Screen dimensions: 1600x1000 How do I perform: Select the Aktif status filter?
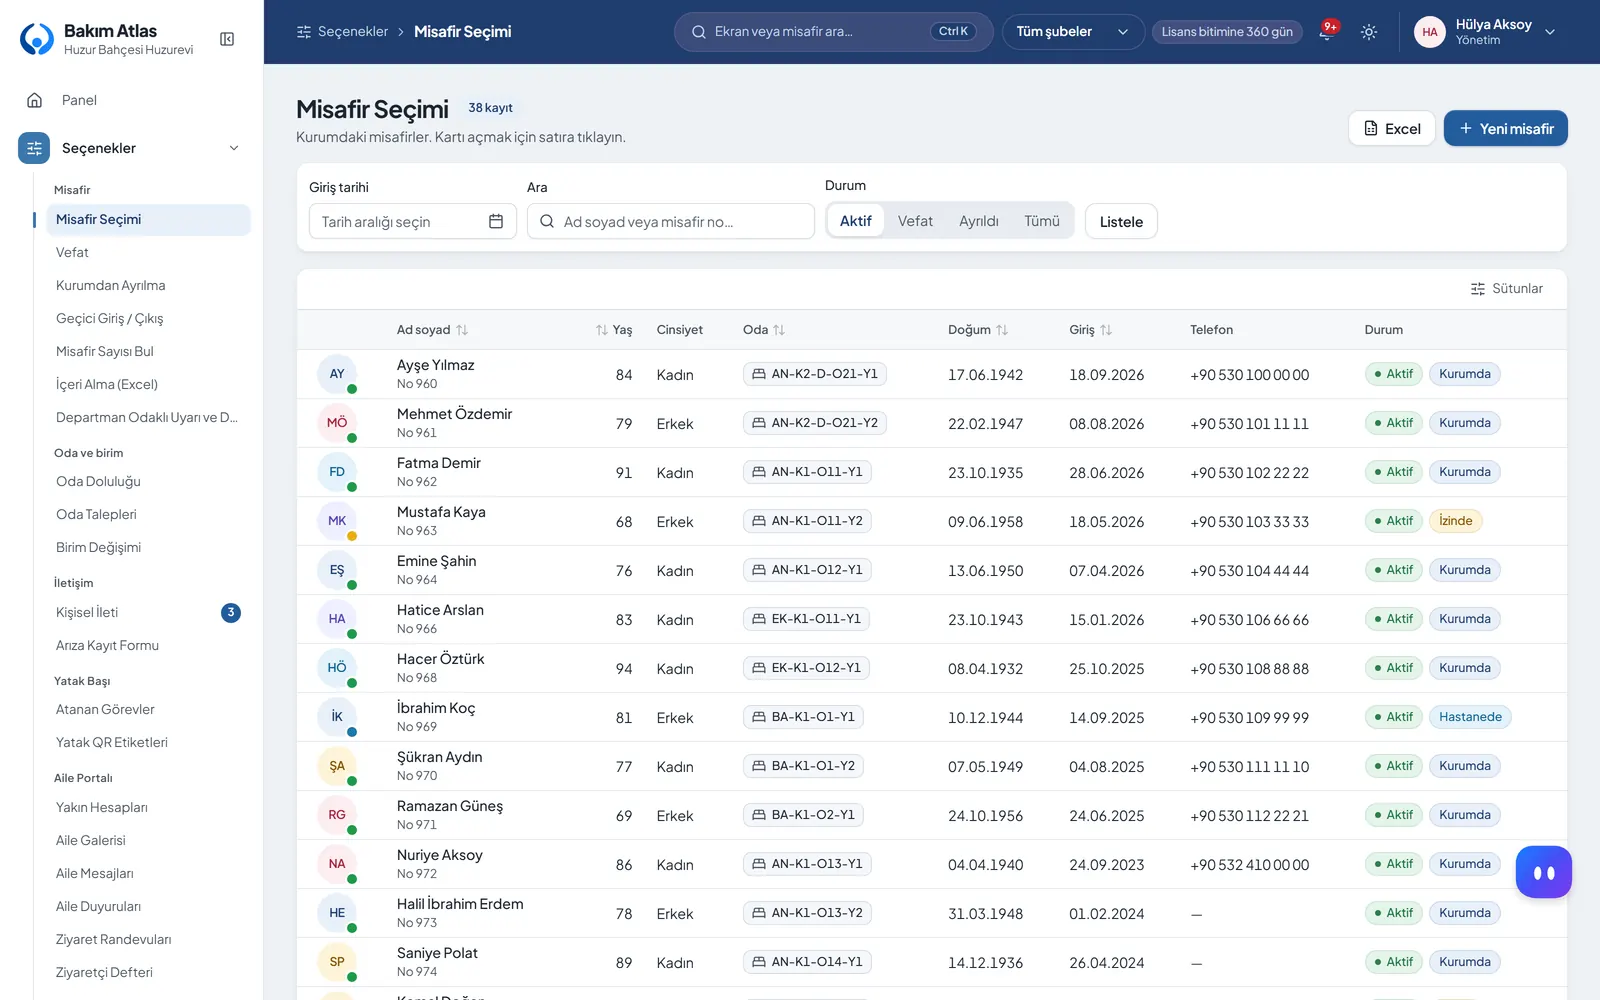pos(855,221)
